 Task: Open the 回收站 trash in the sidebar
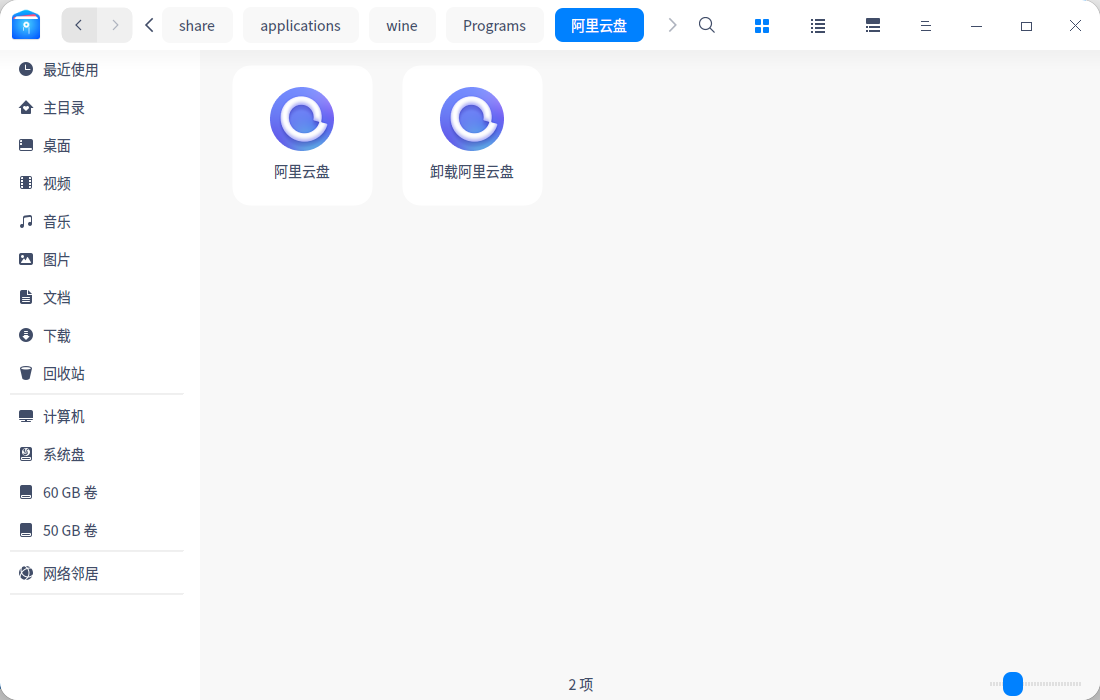tap(64, 373)
